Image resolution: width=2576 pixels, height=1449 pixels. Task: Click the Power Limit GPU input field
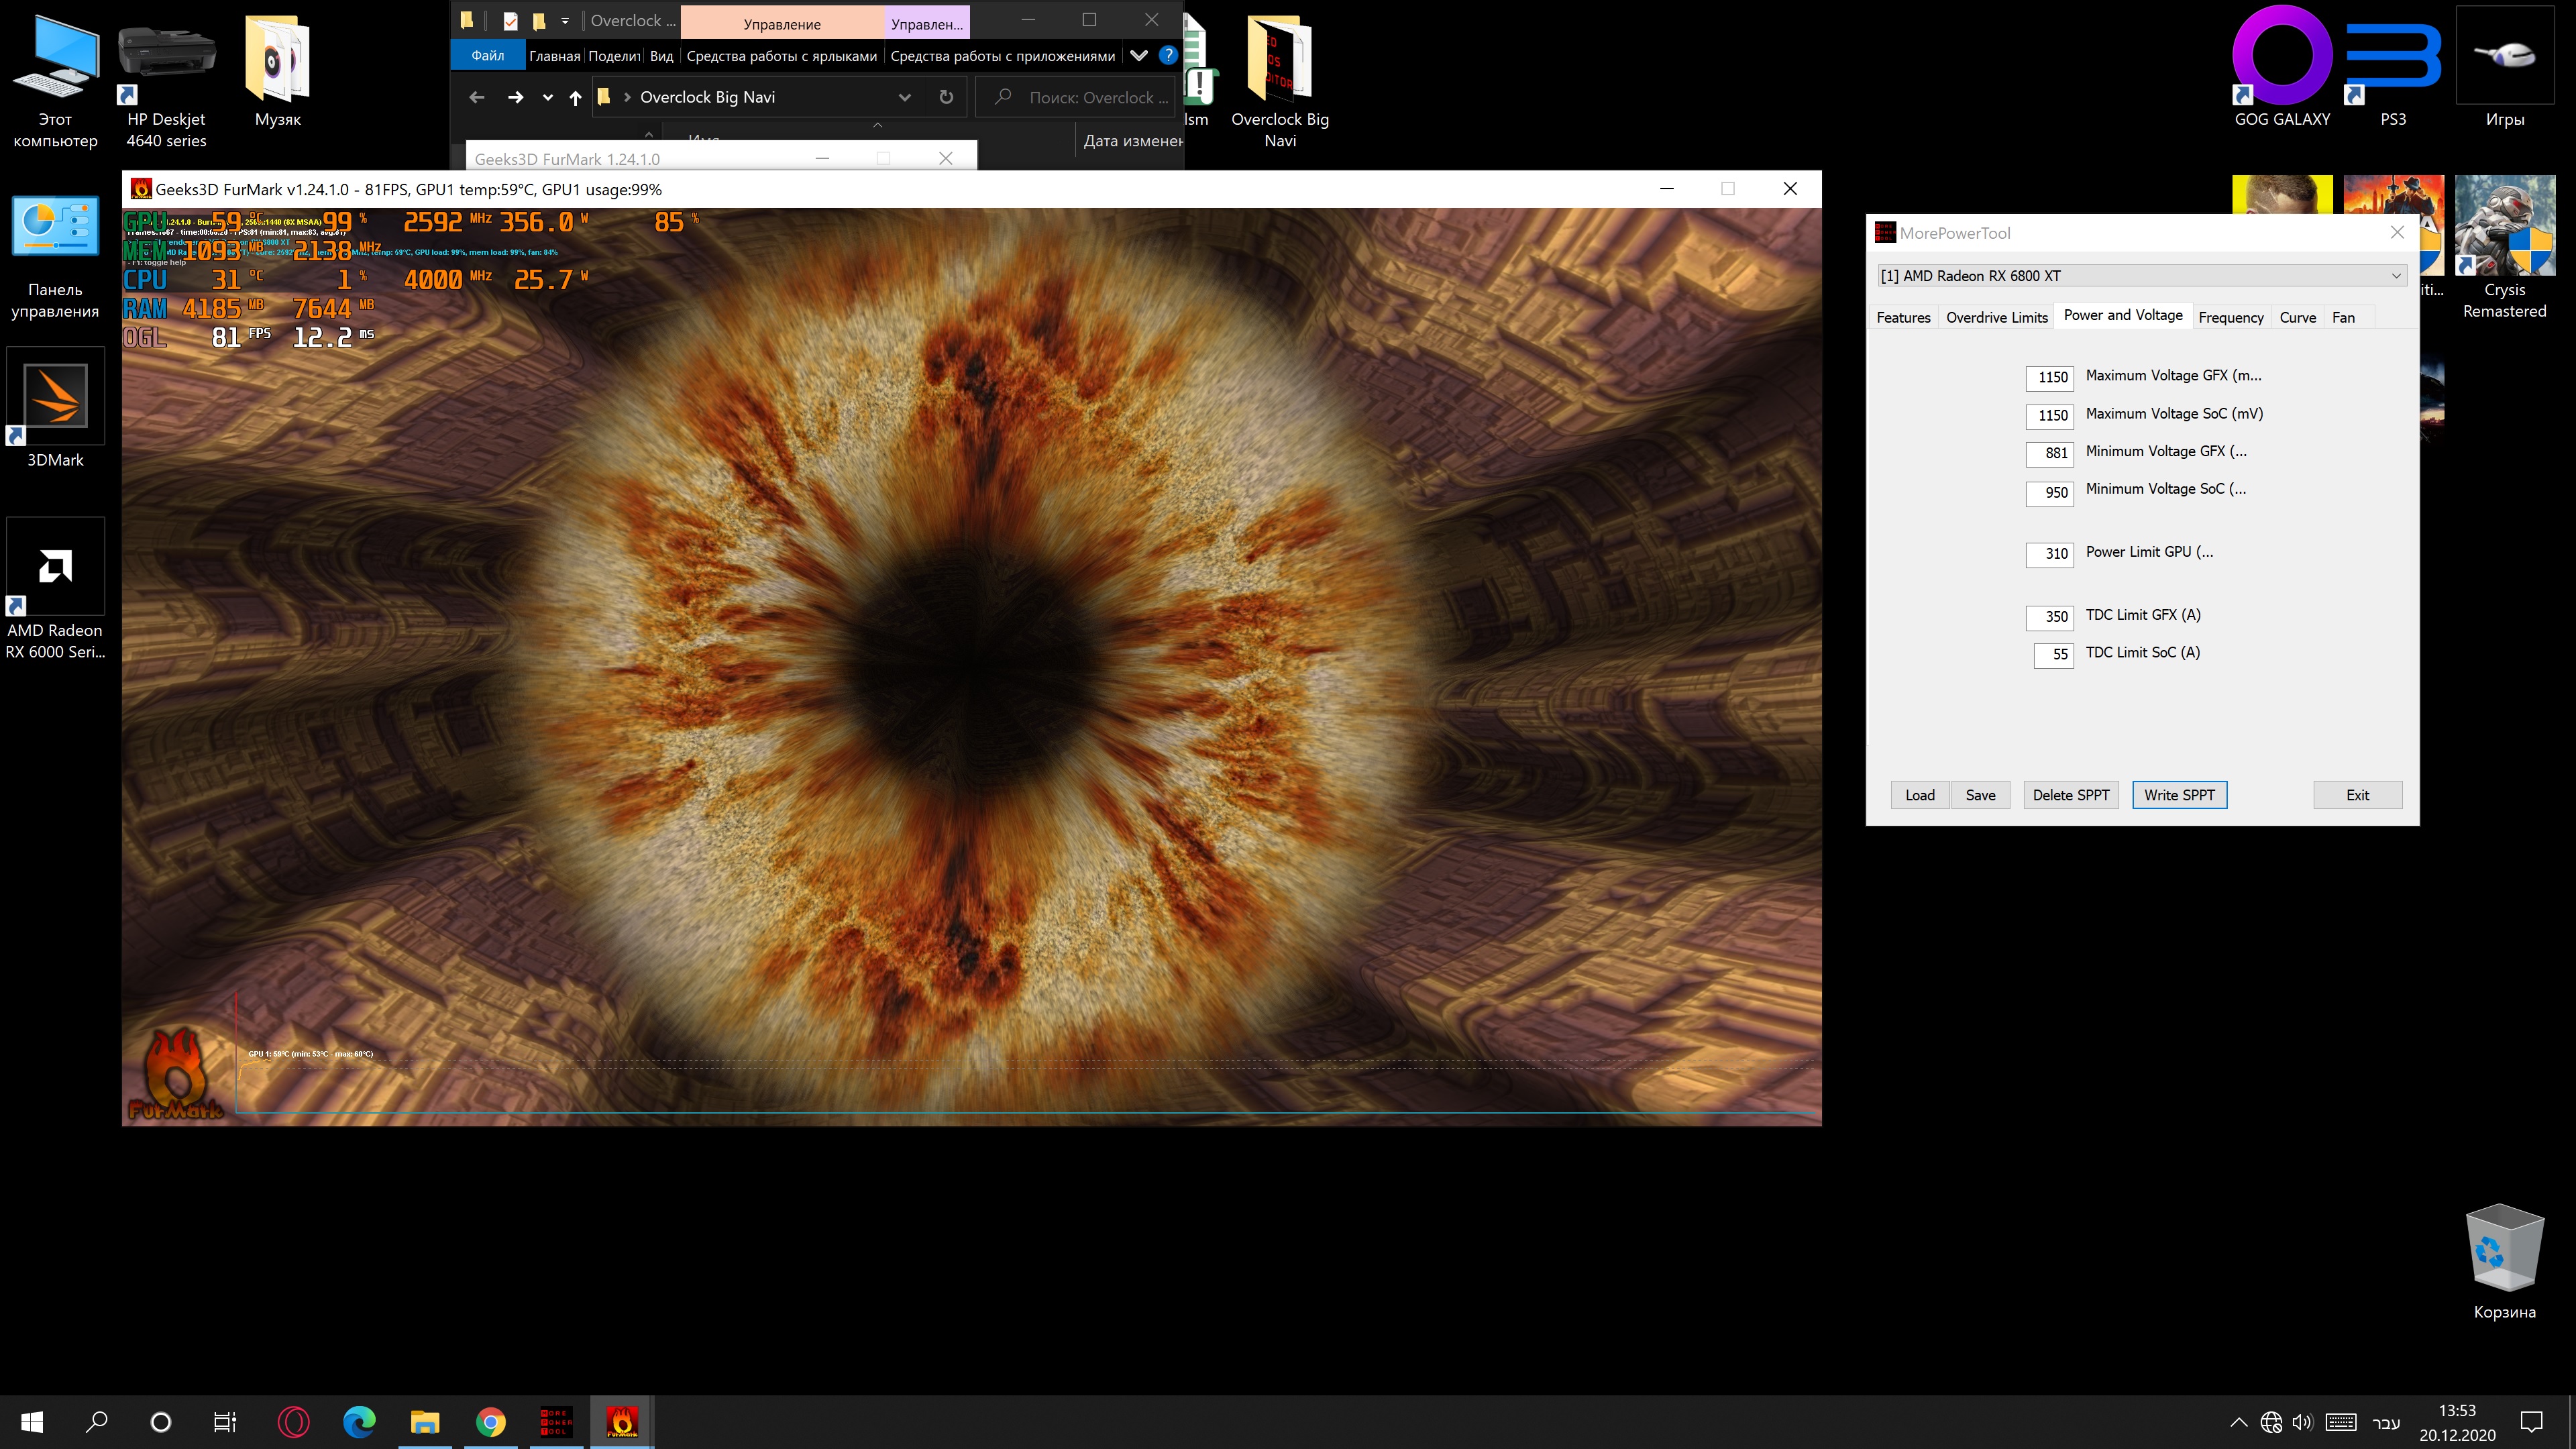click(2049, 554)
